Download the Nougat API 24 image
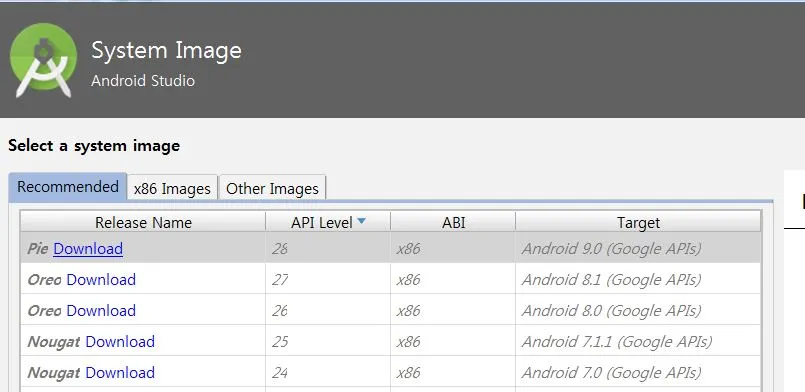 120,372
